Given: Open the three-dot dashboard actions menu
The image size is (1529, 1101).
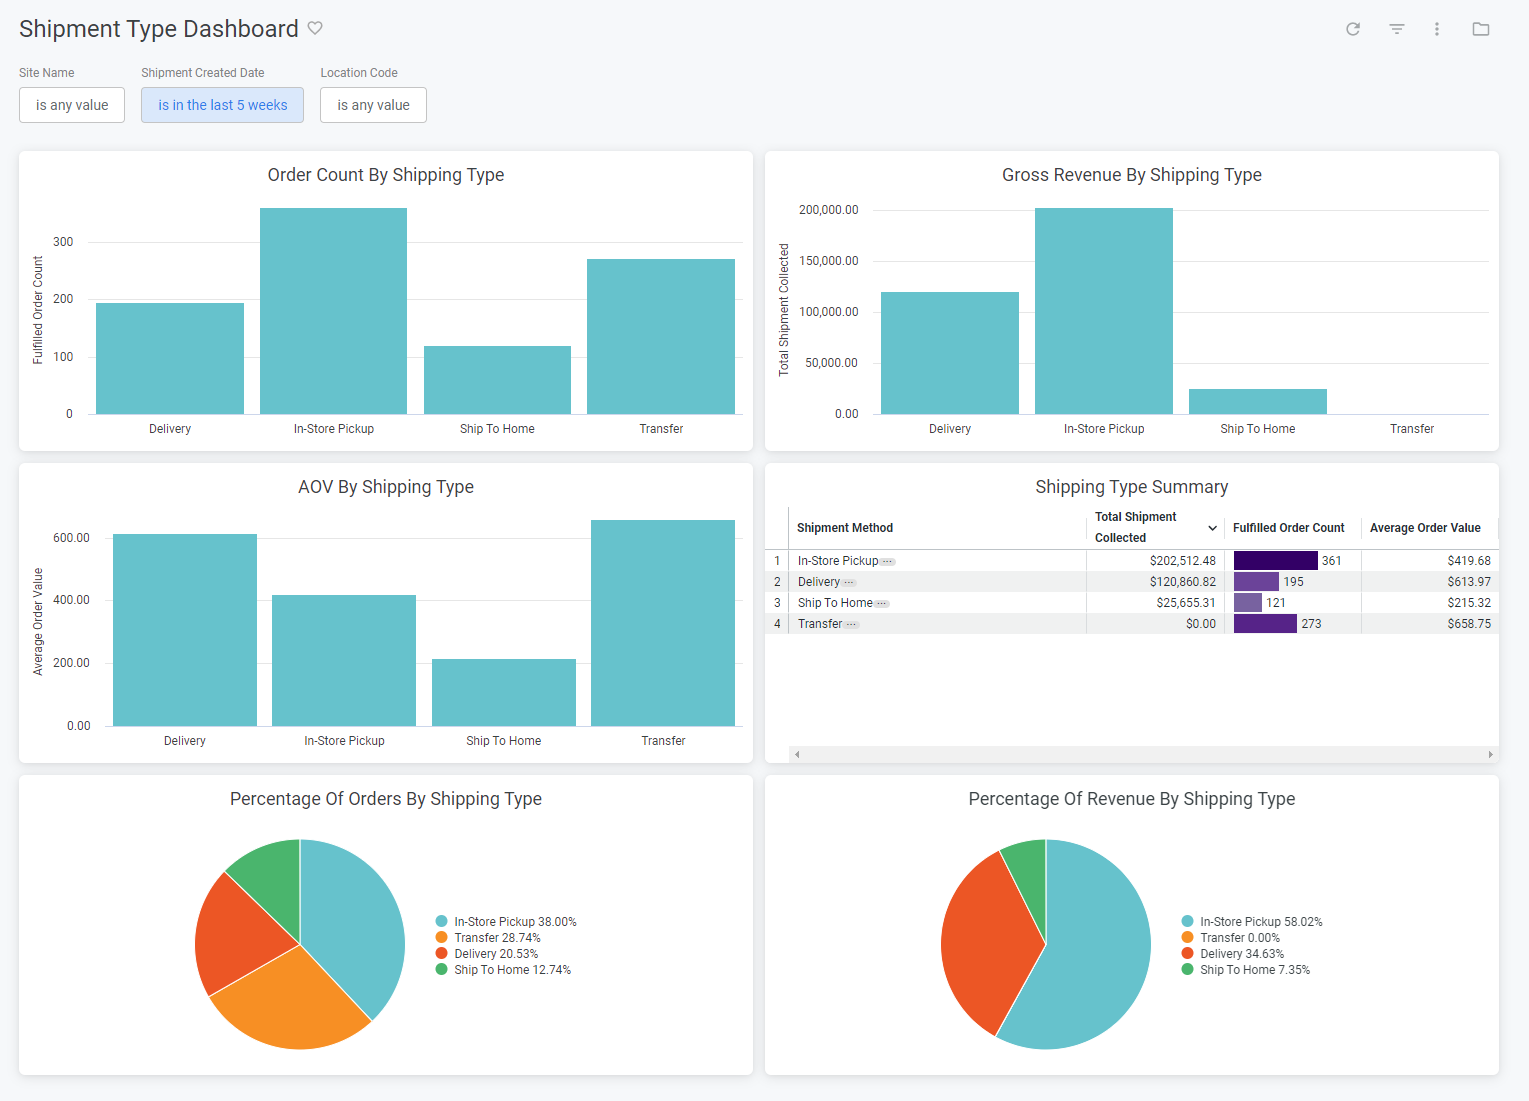Looking at the screenshot, I should pos(1437,29).
